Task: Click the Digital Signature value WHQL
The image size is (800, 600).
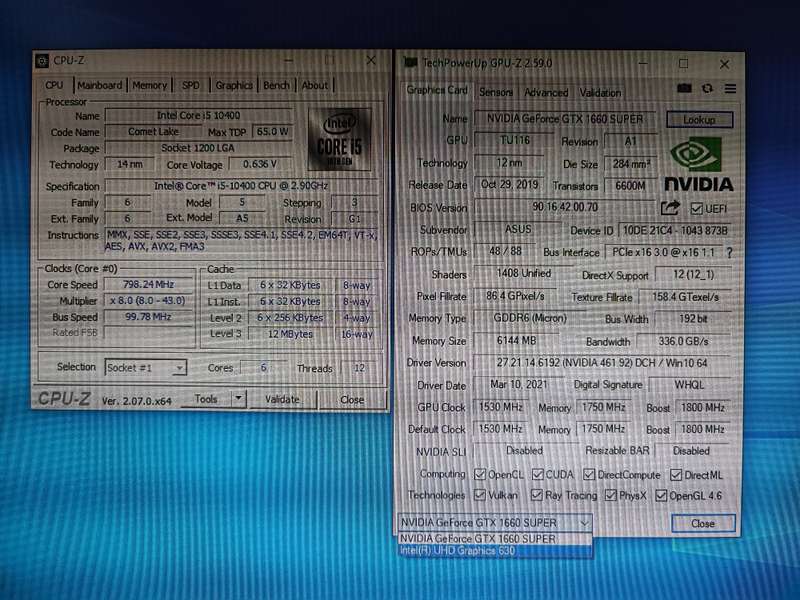Action: (689, 385)
